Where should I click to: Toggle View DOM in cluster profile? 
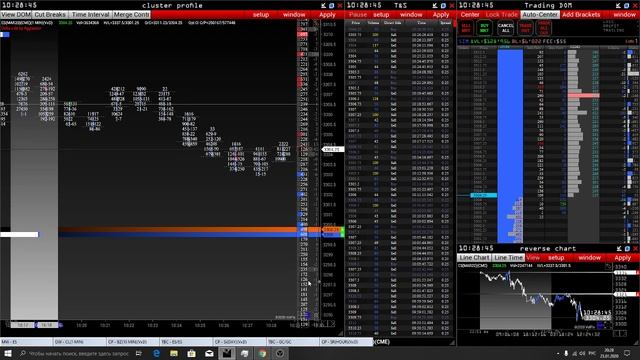coord(16,14)
